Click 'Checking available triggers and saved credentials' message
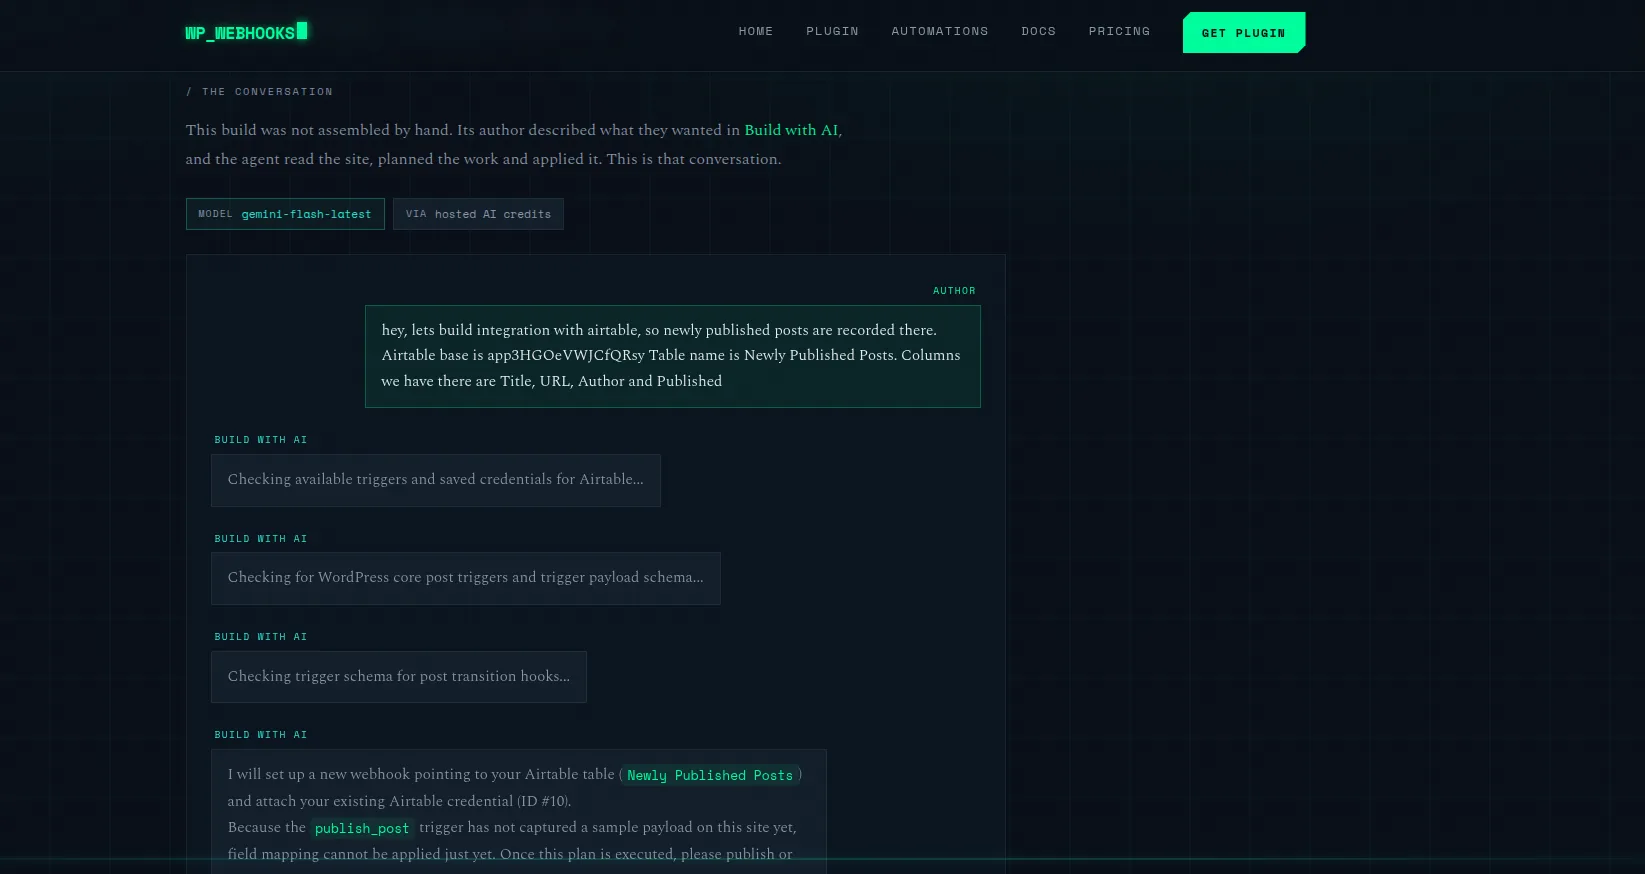This screenshot has height=874, width=1645. (436, 480)
